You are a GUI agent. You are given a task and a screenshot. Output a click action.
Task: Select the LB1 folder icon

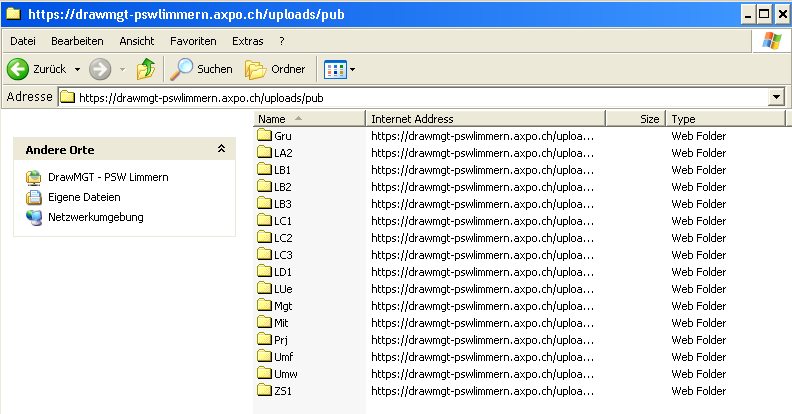click(264, 169)
